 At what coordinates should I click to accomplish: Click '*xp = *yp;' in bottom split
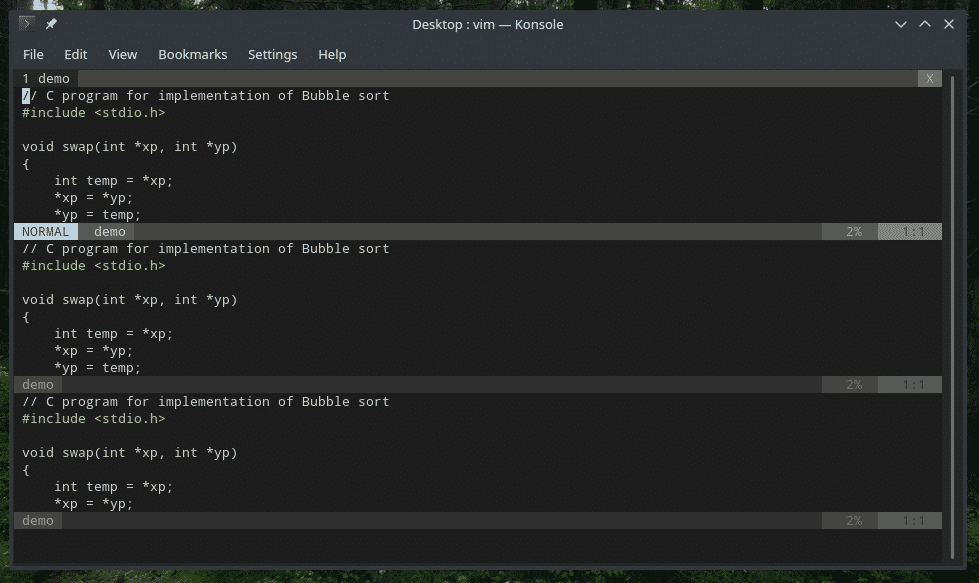(x=94, y=504)
